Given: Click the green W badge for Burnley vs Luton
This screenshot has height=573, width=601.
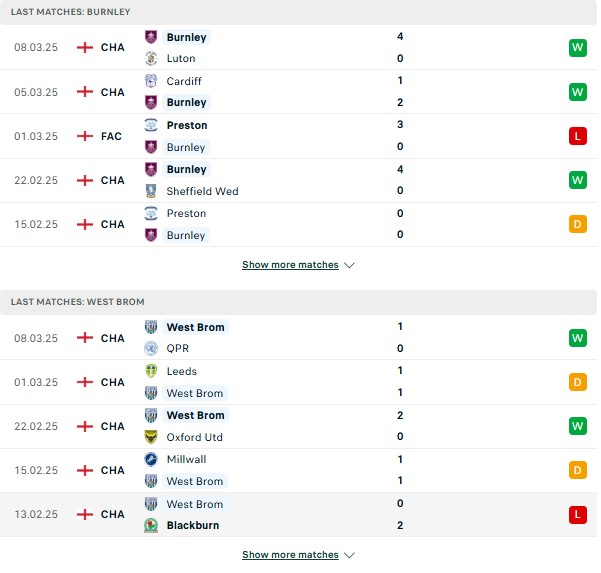Looking at the screenshot, I should (x=578, y=48).
